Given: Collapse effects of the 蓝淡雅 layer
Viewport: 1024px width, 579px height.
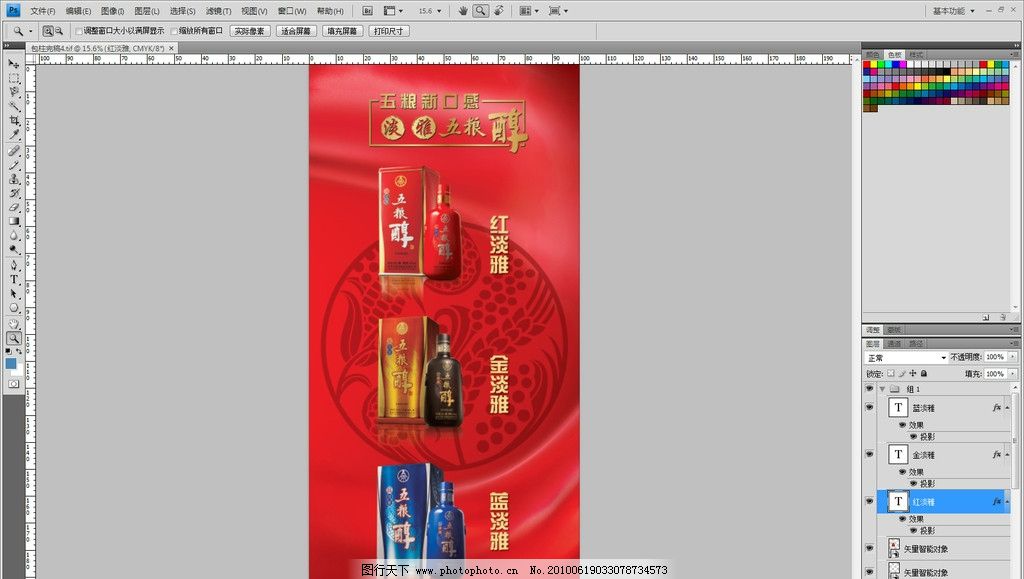Looking at the screenshot, I should click(1007, 408).
